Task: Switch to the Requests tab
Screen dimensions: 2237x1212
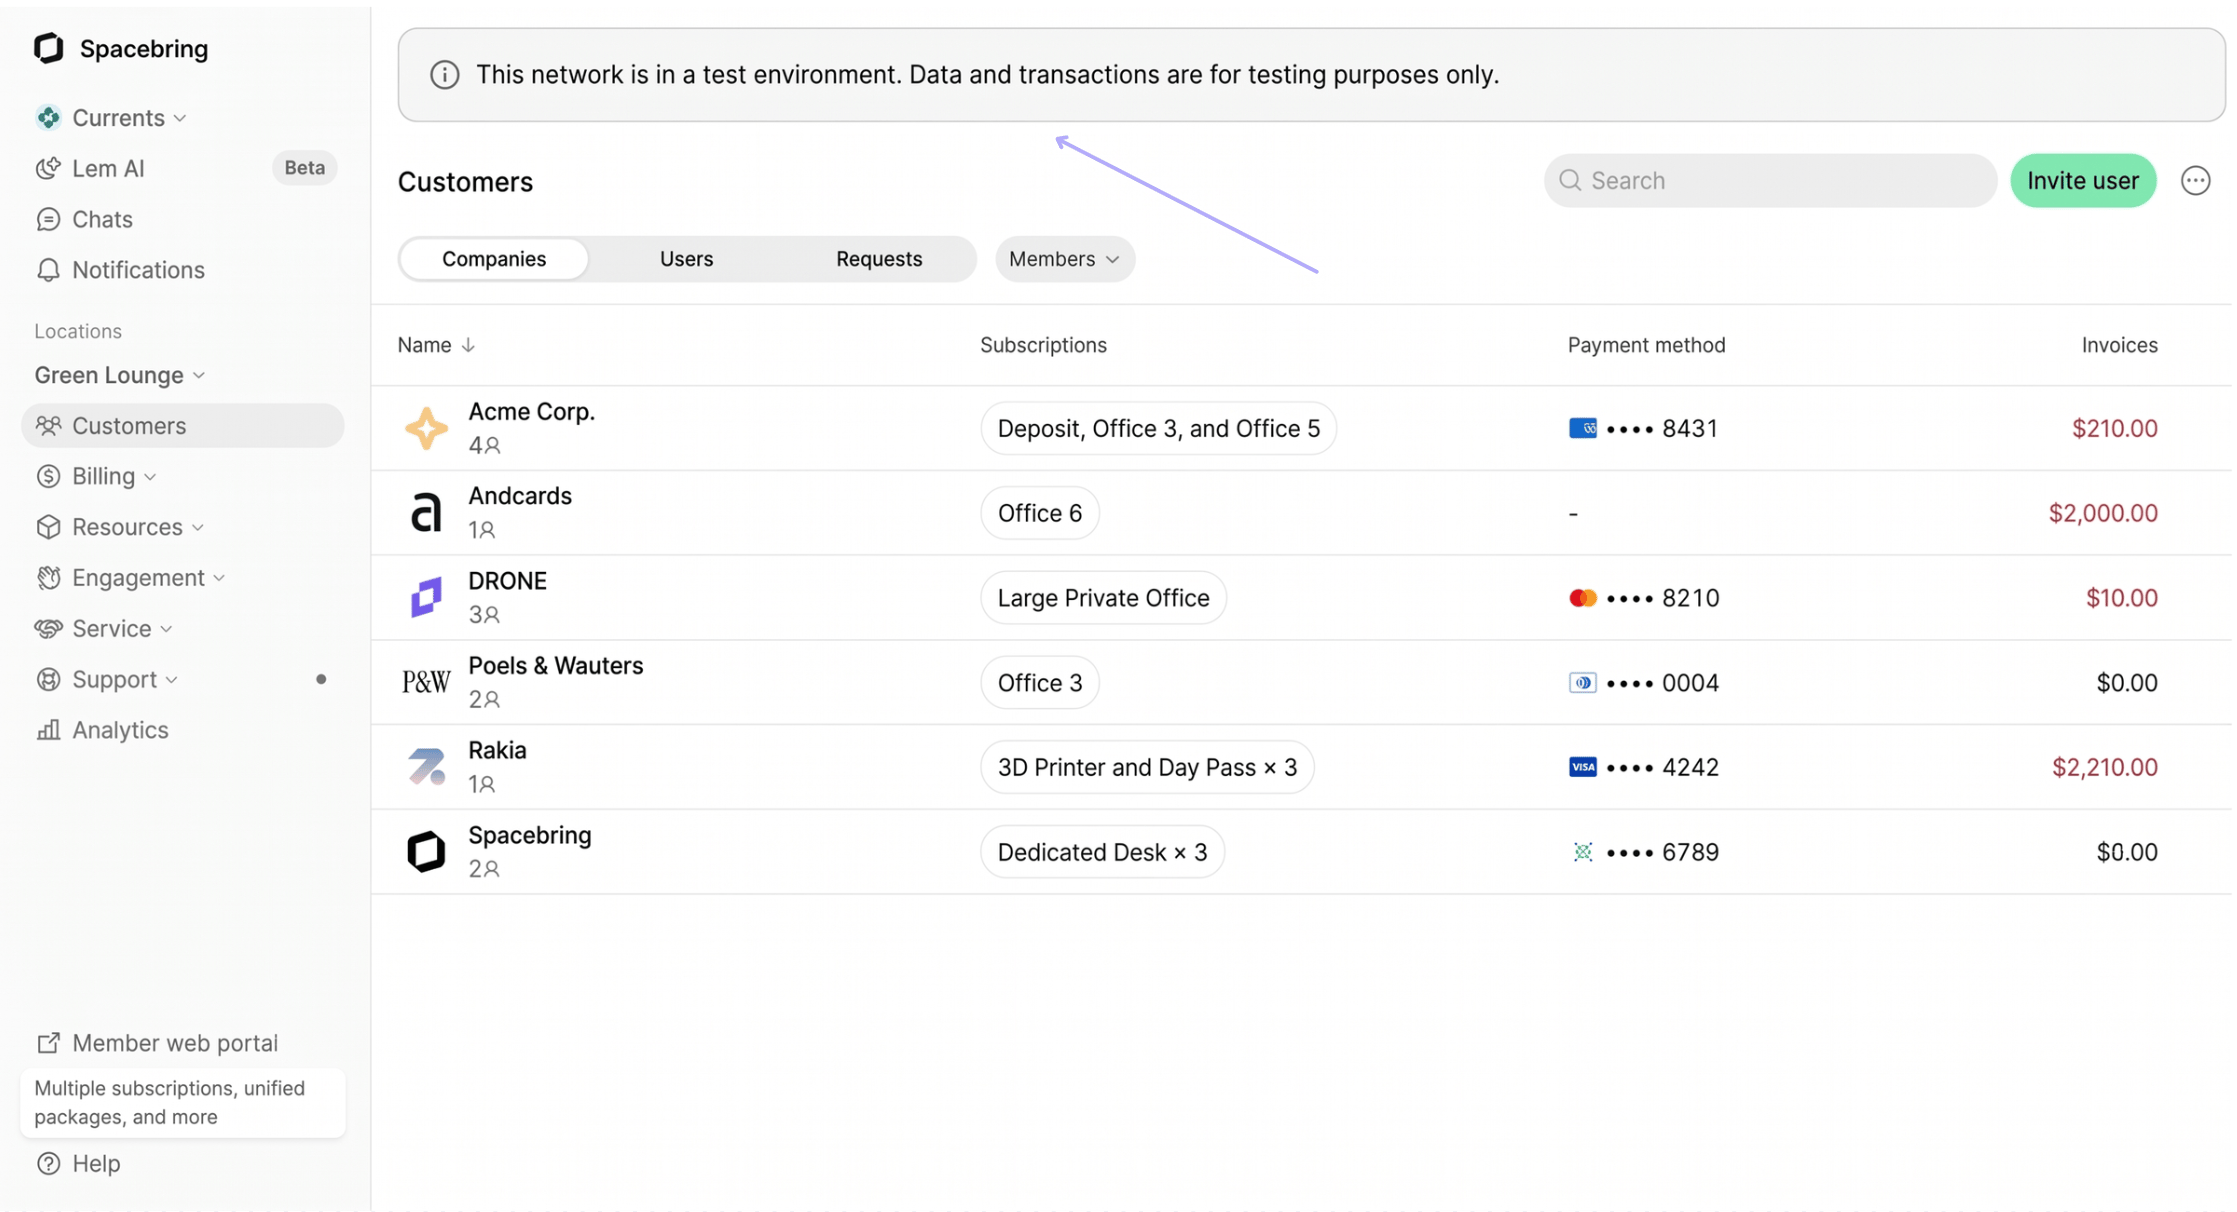Action: tap(879, 259)
